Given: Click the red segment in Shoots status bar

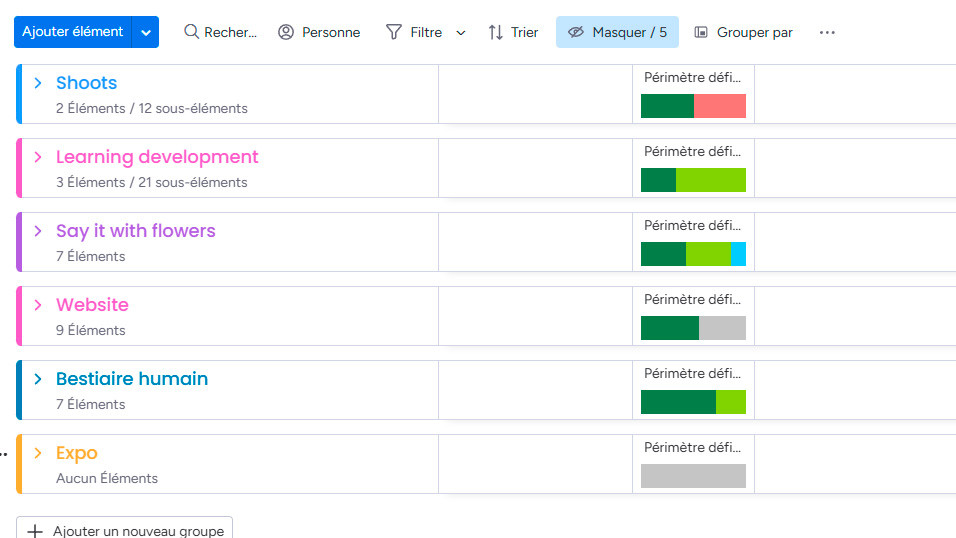Looking at the screenshot, I should 719,106.
